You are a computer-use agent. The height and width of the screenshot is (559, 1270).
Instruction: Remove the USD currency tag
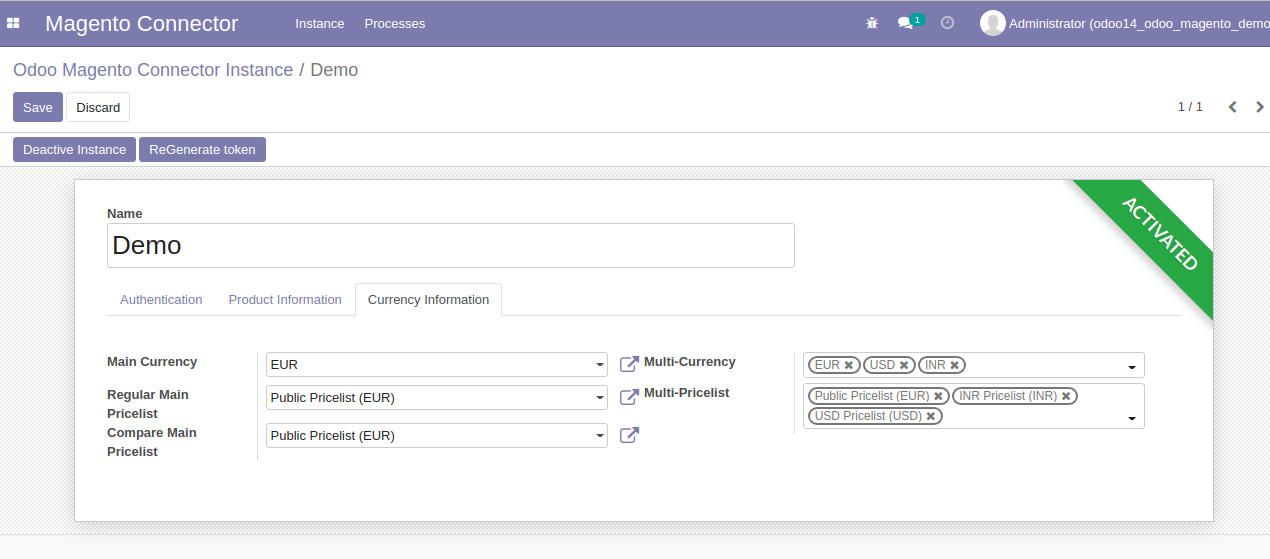coord(904,365)
